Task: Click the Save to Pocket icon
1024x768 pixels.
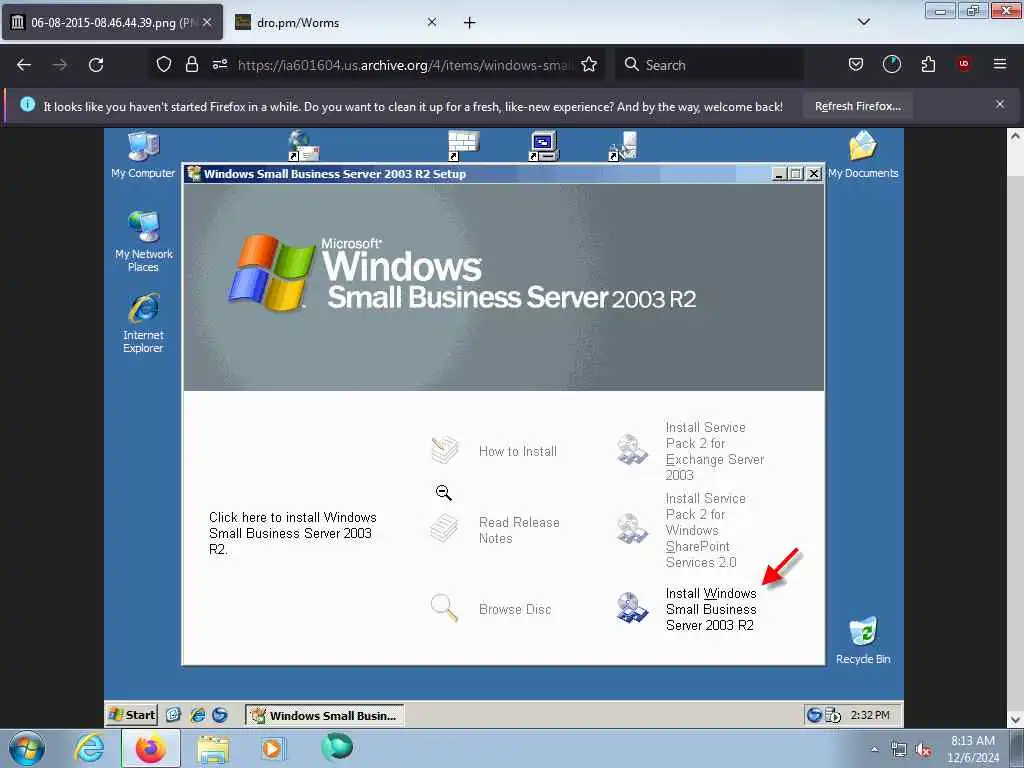Action: tap(856, 64)
